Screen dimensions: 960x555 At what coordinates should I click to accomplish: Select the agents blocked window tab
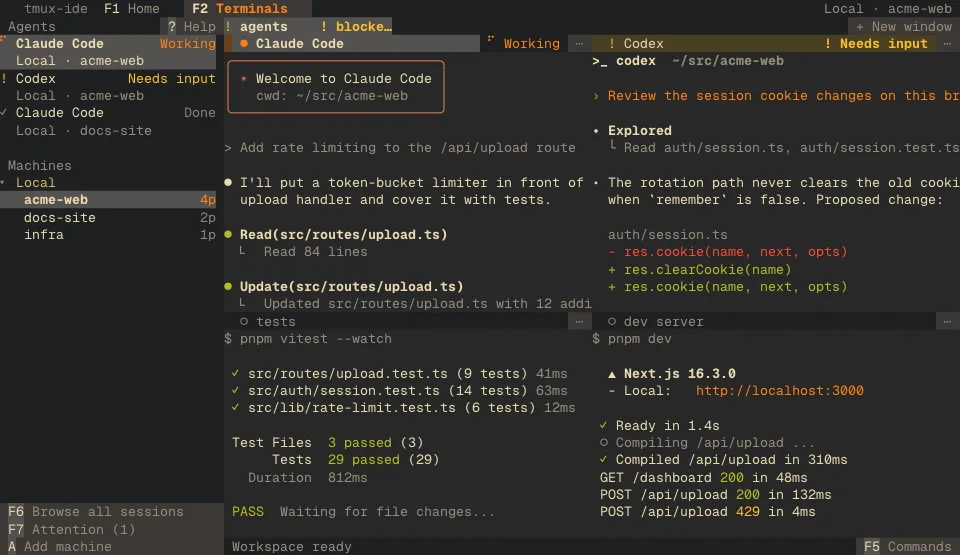click(308, 26)
